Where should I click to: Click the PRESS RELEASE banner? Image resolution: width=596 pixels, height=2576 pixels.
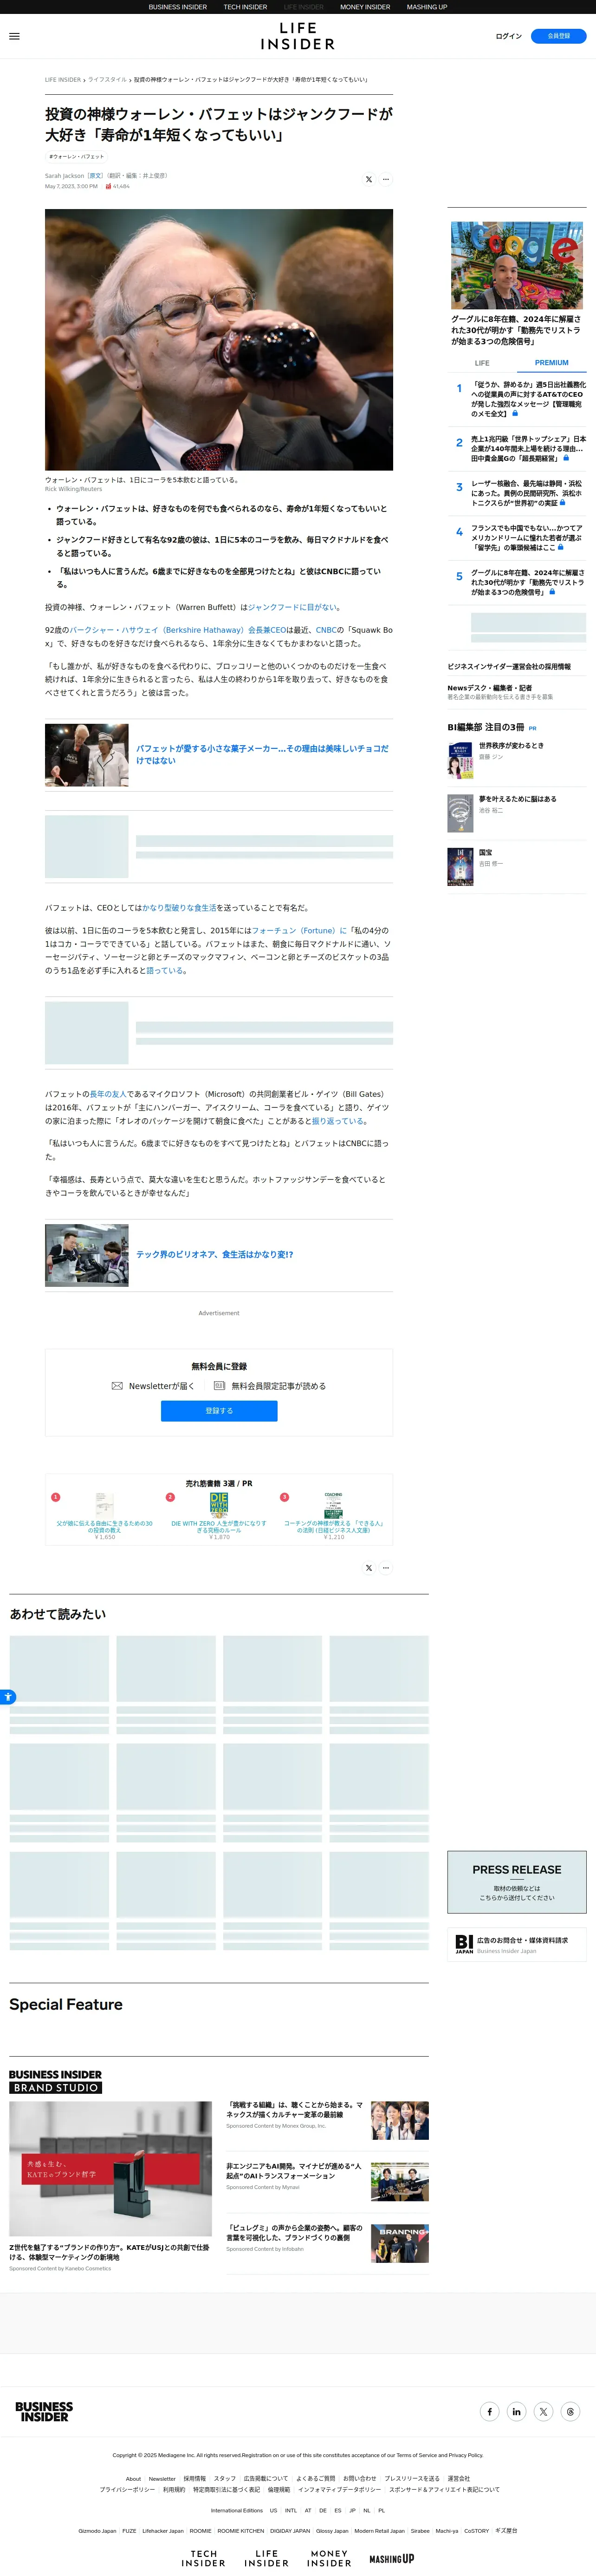click(517, 1882)
